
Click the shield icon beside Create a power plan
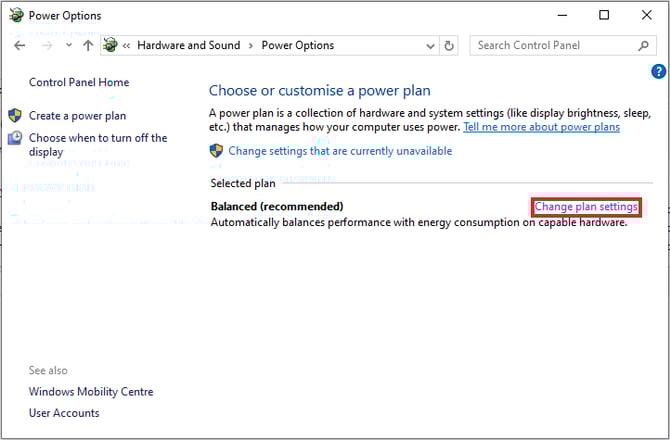coord(15,116)
